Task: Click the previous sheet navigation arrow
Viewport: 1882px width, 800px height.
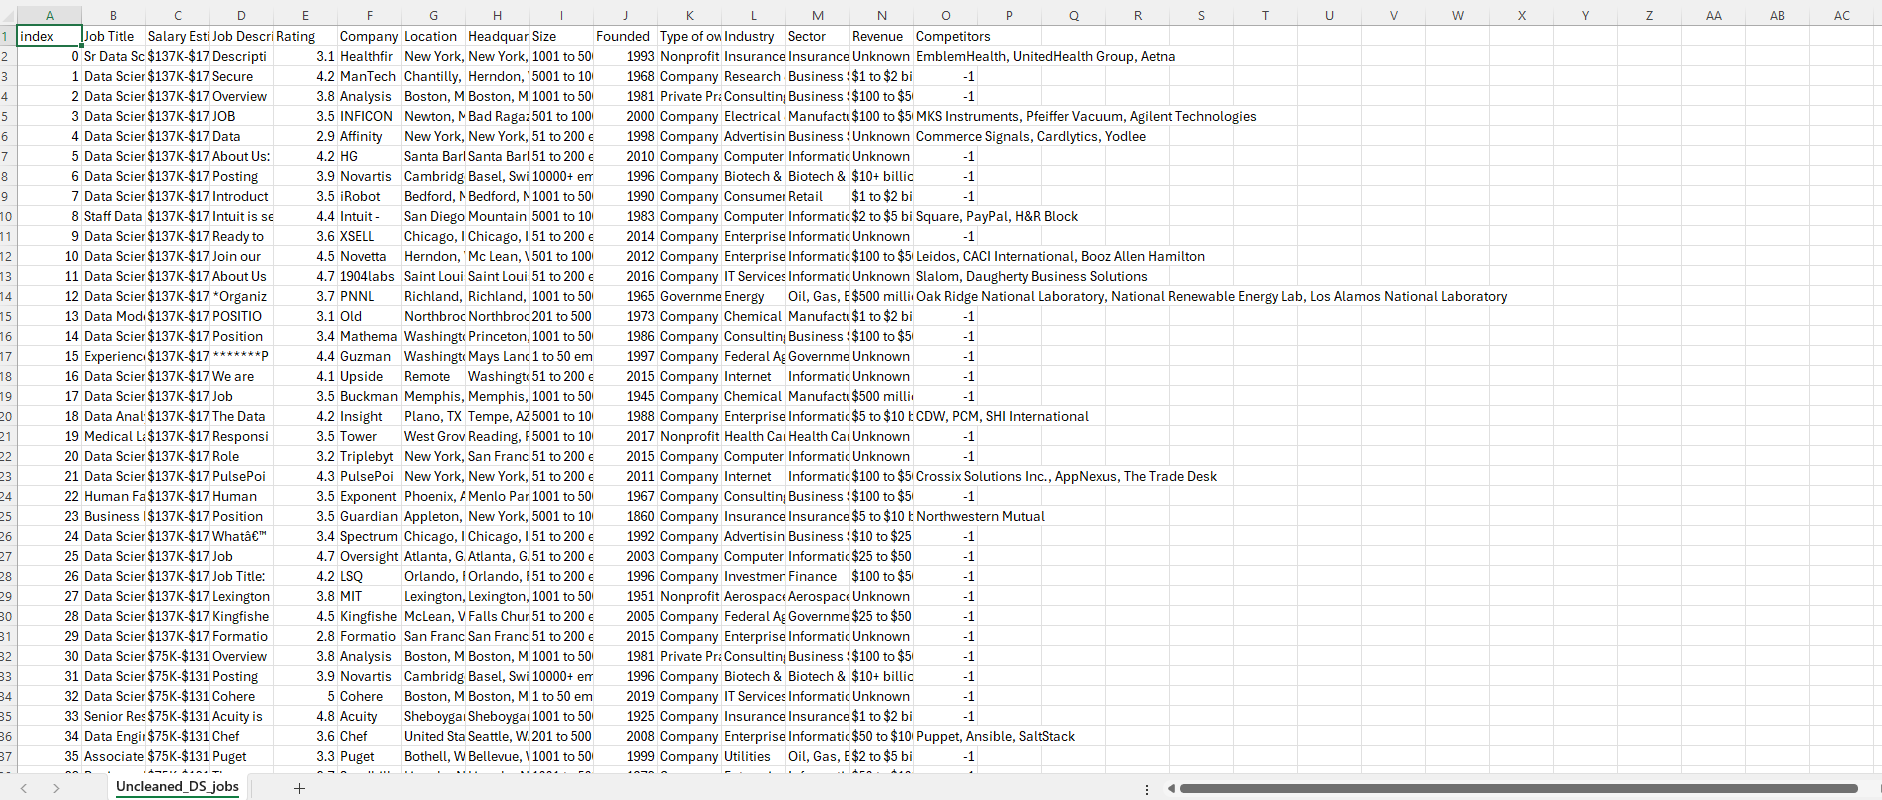Action: tap(24, 788)
